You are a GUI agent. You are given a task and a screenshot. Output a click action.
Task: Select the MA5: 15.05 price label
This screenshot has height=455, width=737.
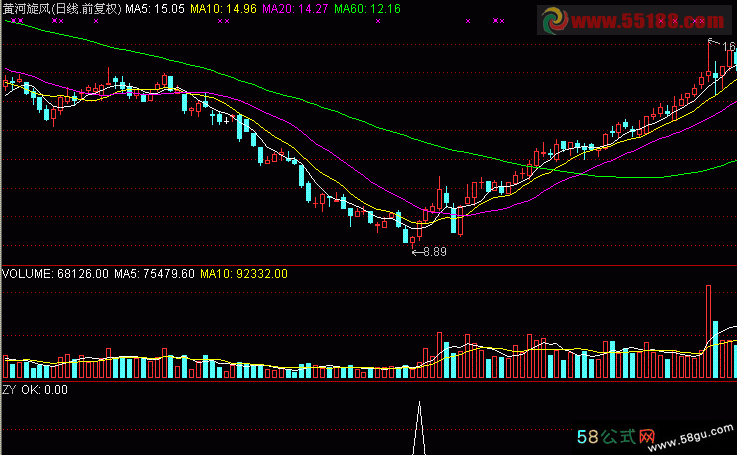coord(155,8)
